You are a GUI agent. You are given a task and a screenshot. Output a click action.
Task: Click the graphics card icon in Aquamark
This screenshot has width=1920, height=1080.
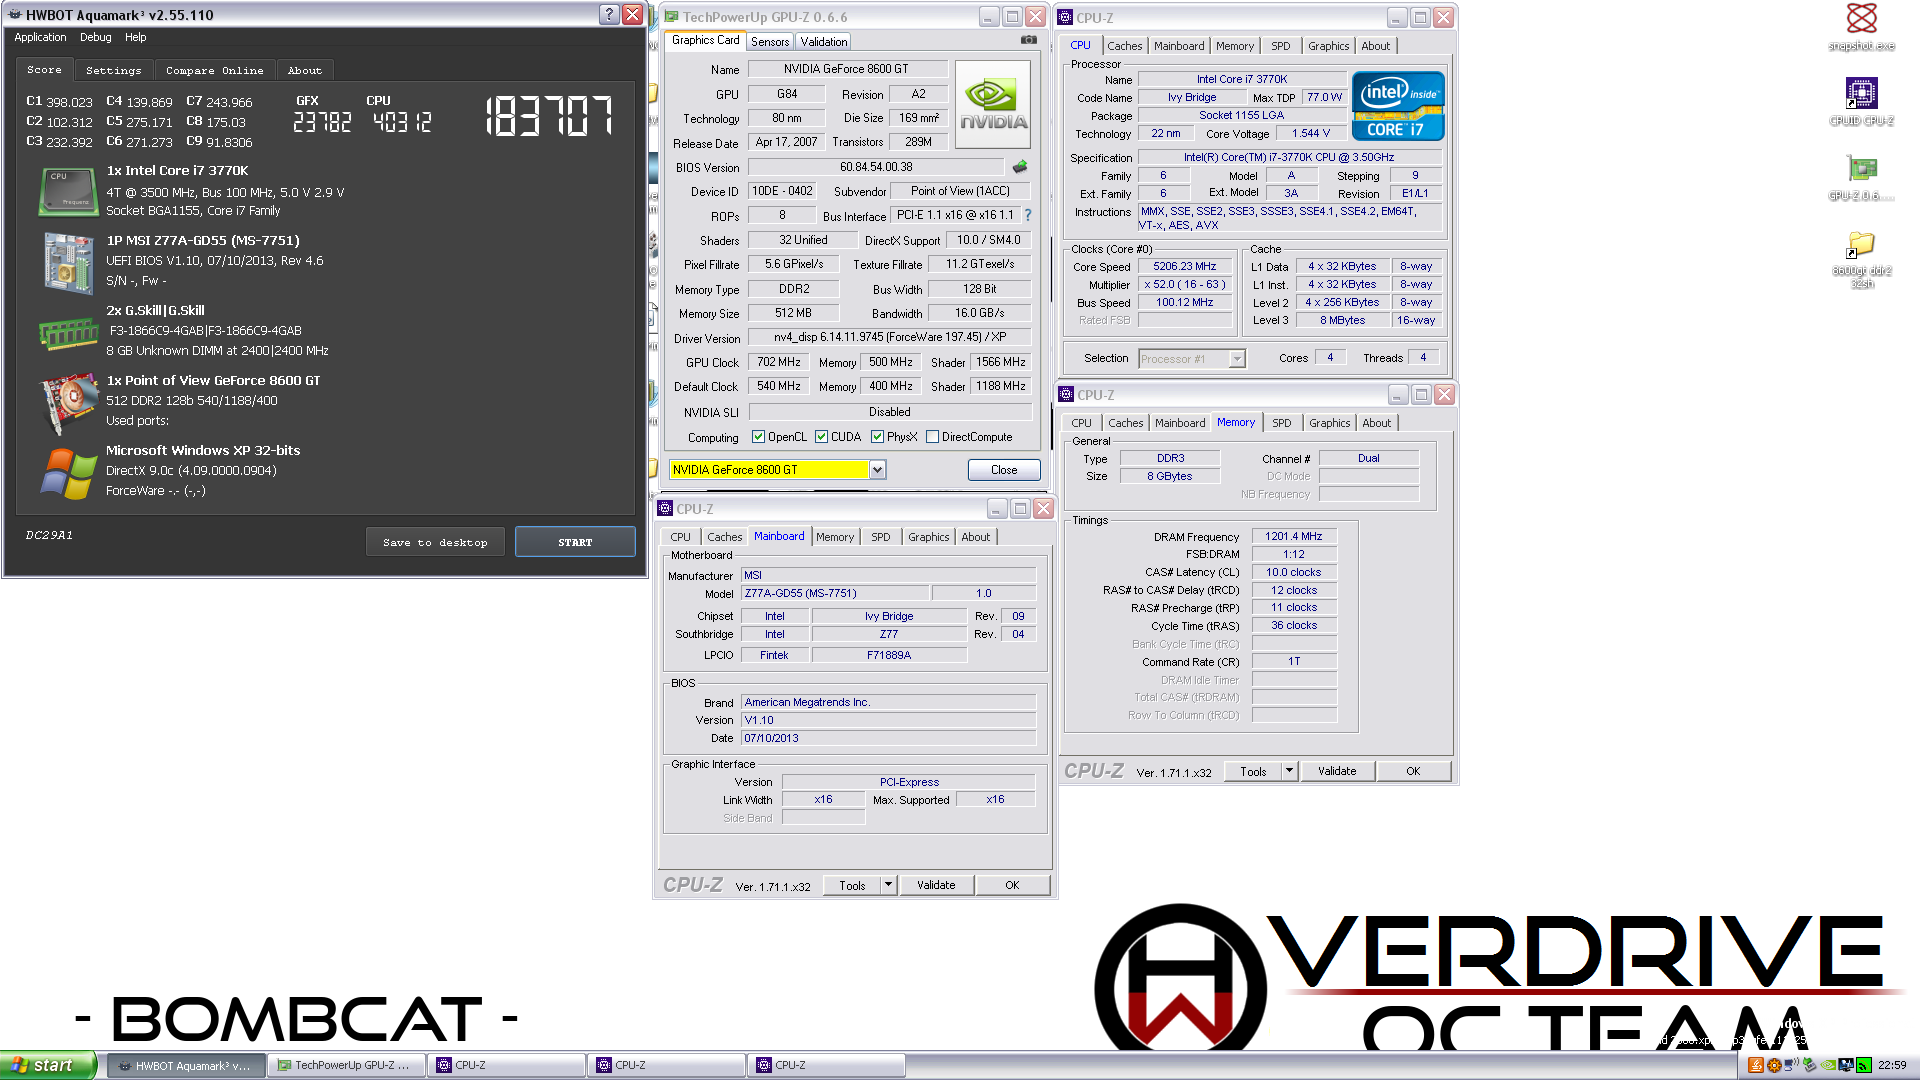[67, 402]
